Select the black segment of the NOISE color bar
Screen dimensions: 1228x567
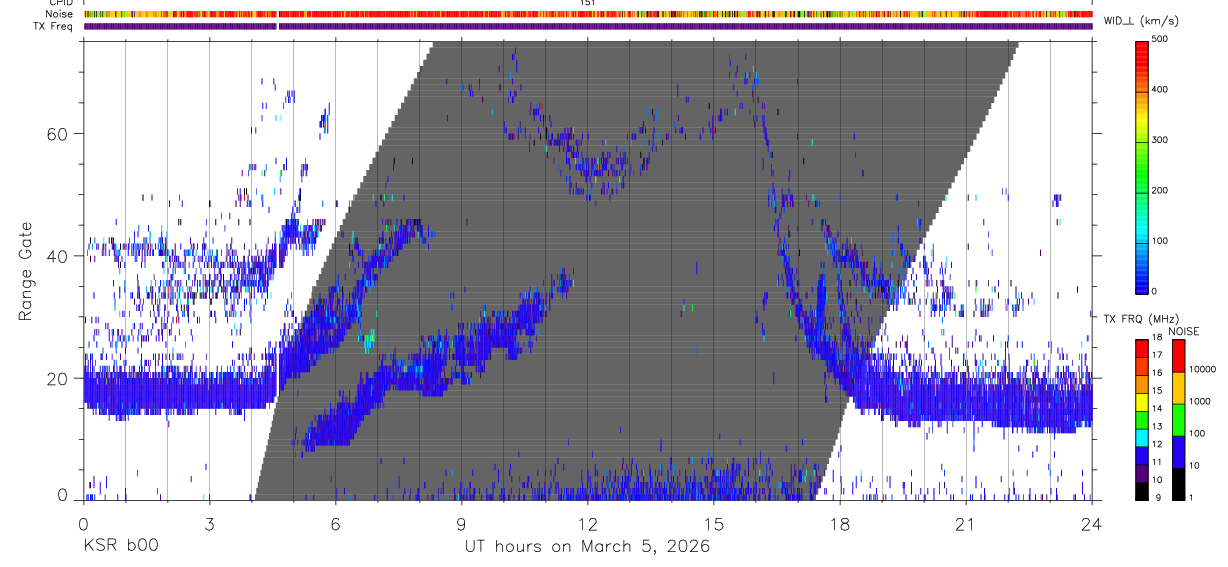point(1179,484)
